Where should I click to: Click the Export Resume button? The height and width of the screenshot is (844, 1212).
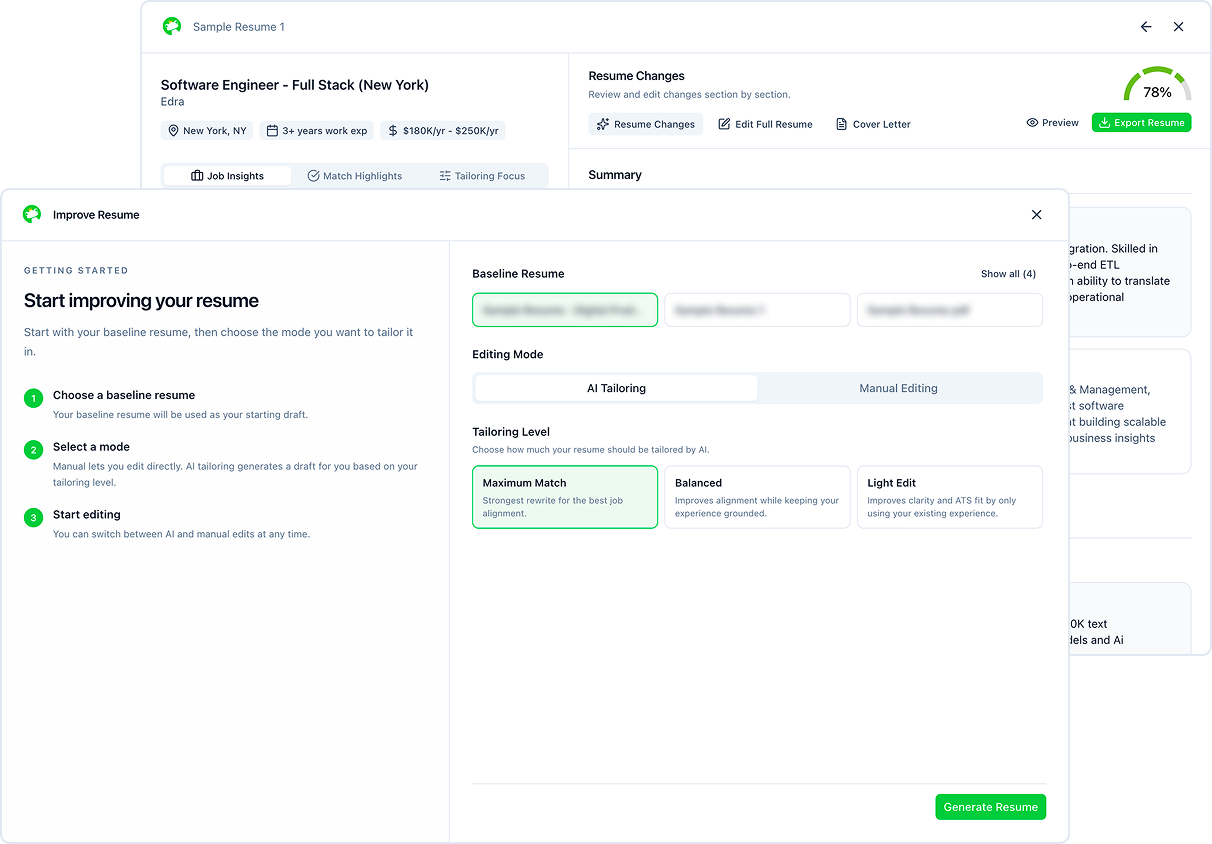tap(1141, 123)
